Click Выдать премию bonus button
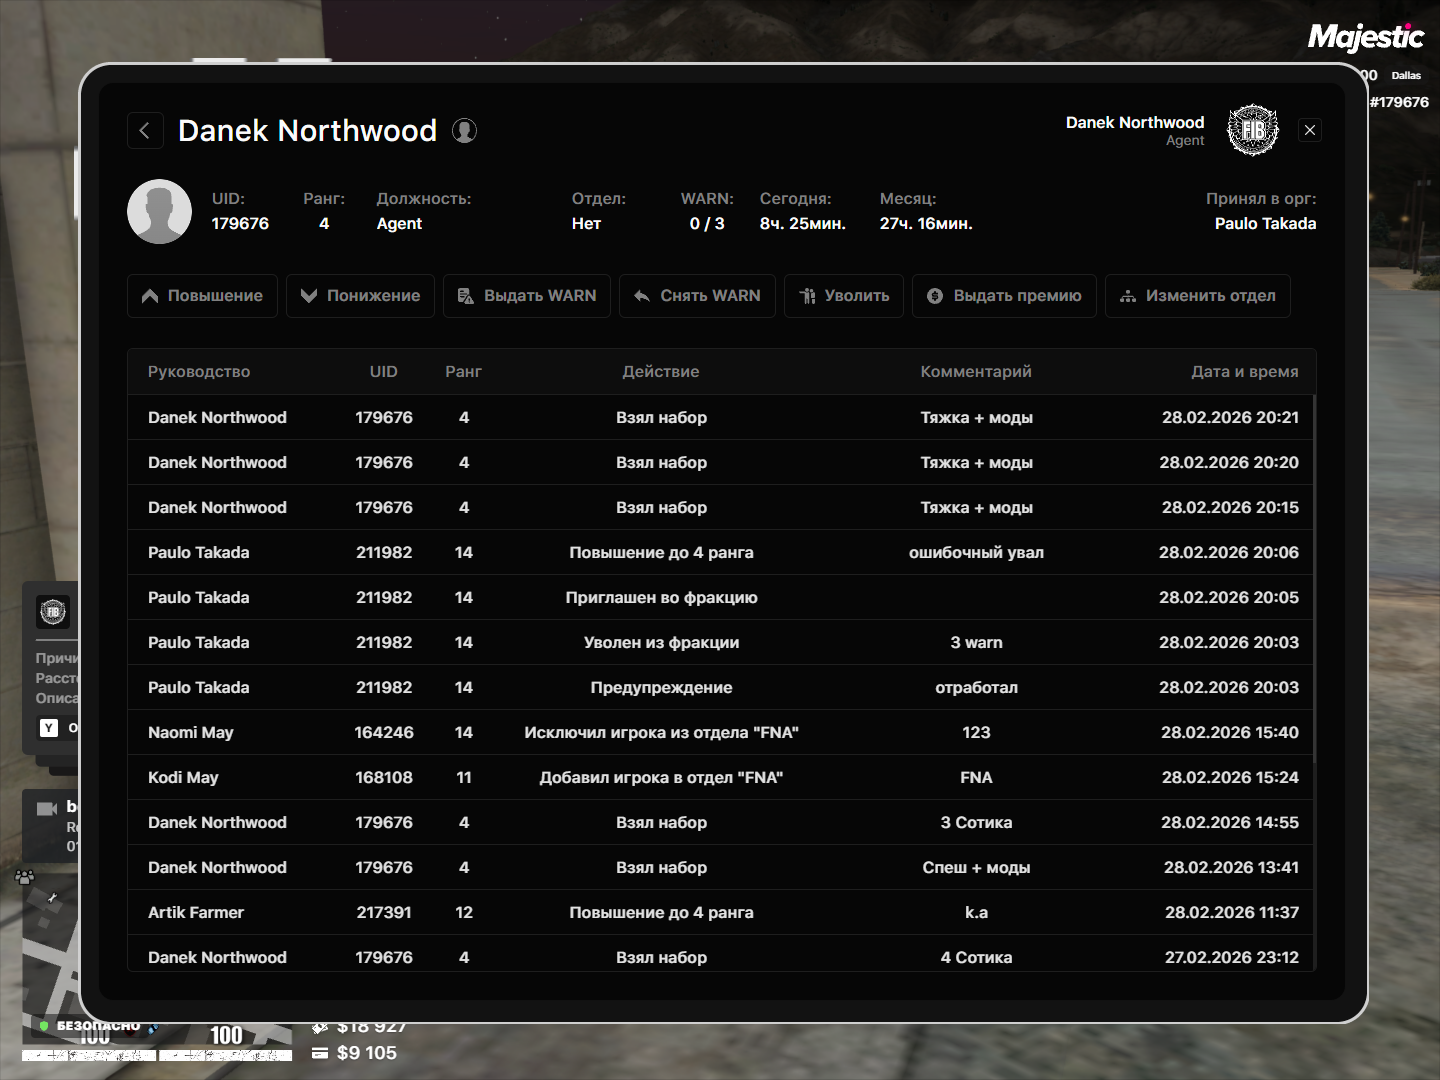 [x=1004, y=296]
